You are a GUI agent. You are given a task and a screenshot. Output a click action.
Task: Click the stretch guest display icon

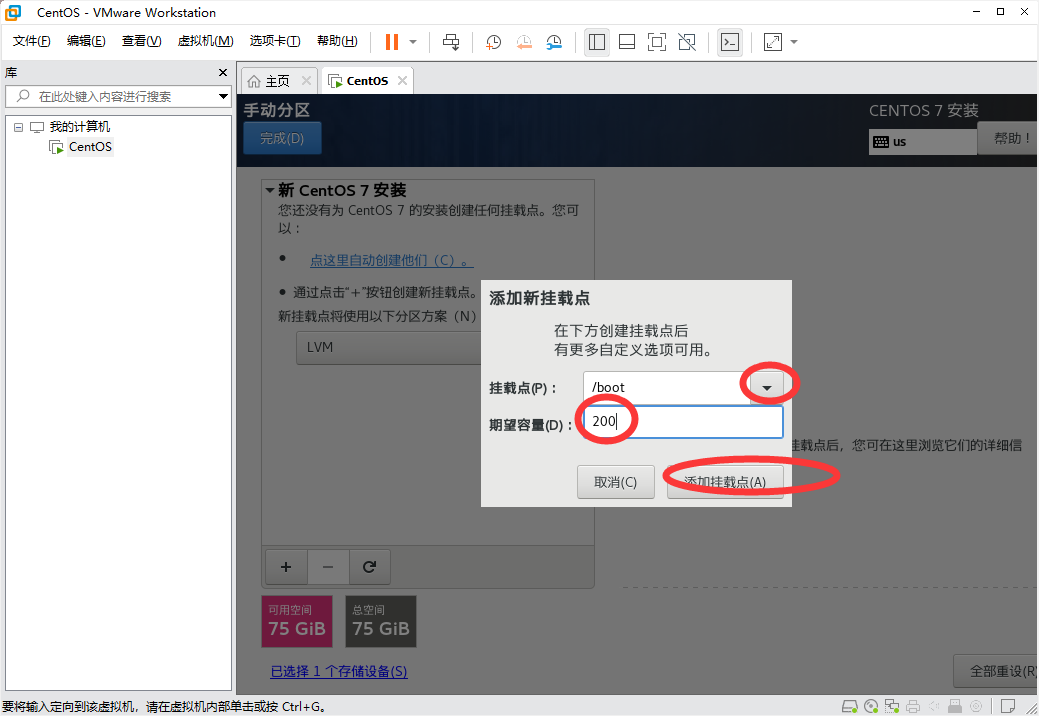click(773, 42)
